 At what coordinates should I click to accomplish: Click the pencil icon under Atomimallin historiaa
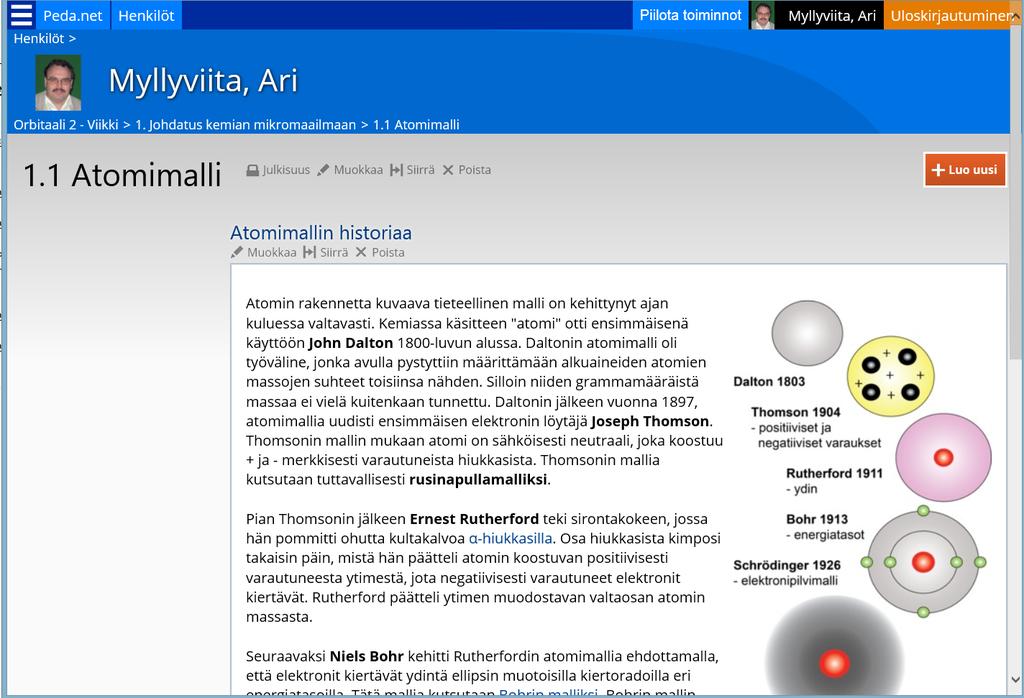pyautogui.click(x=237, y=253)
